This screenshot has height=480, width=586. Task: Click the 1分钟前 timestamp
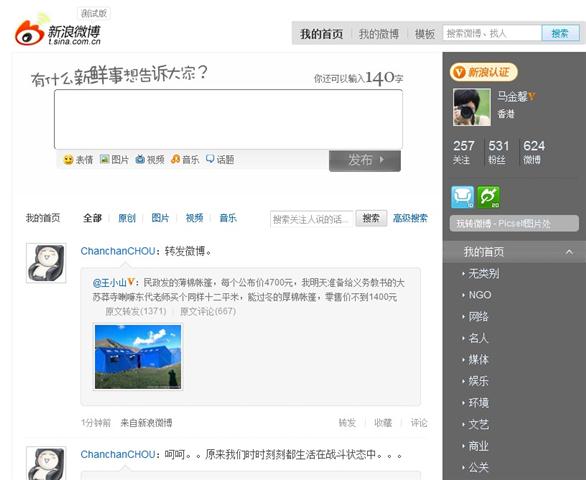(96, 423)
